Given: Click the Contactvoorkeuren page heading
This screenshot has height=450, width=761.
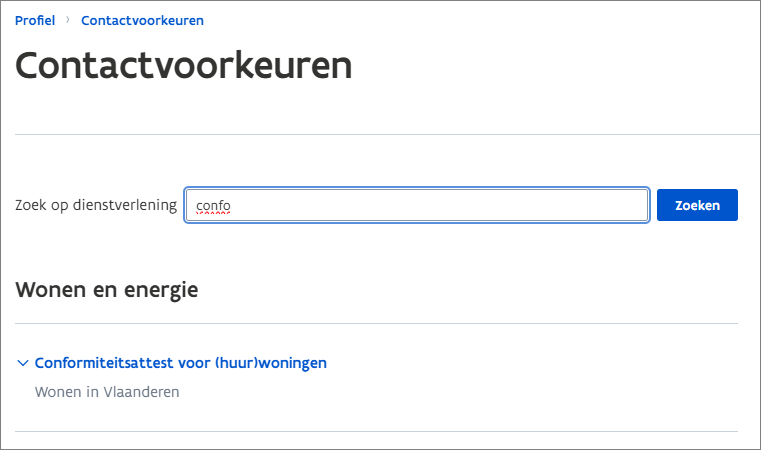Looking at the screenshot, I should 184,66.
